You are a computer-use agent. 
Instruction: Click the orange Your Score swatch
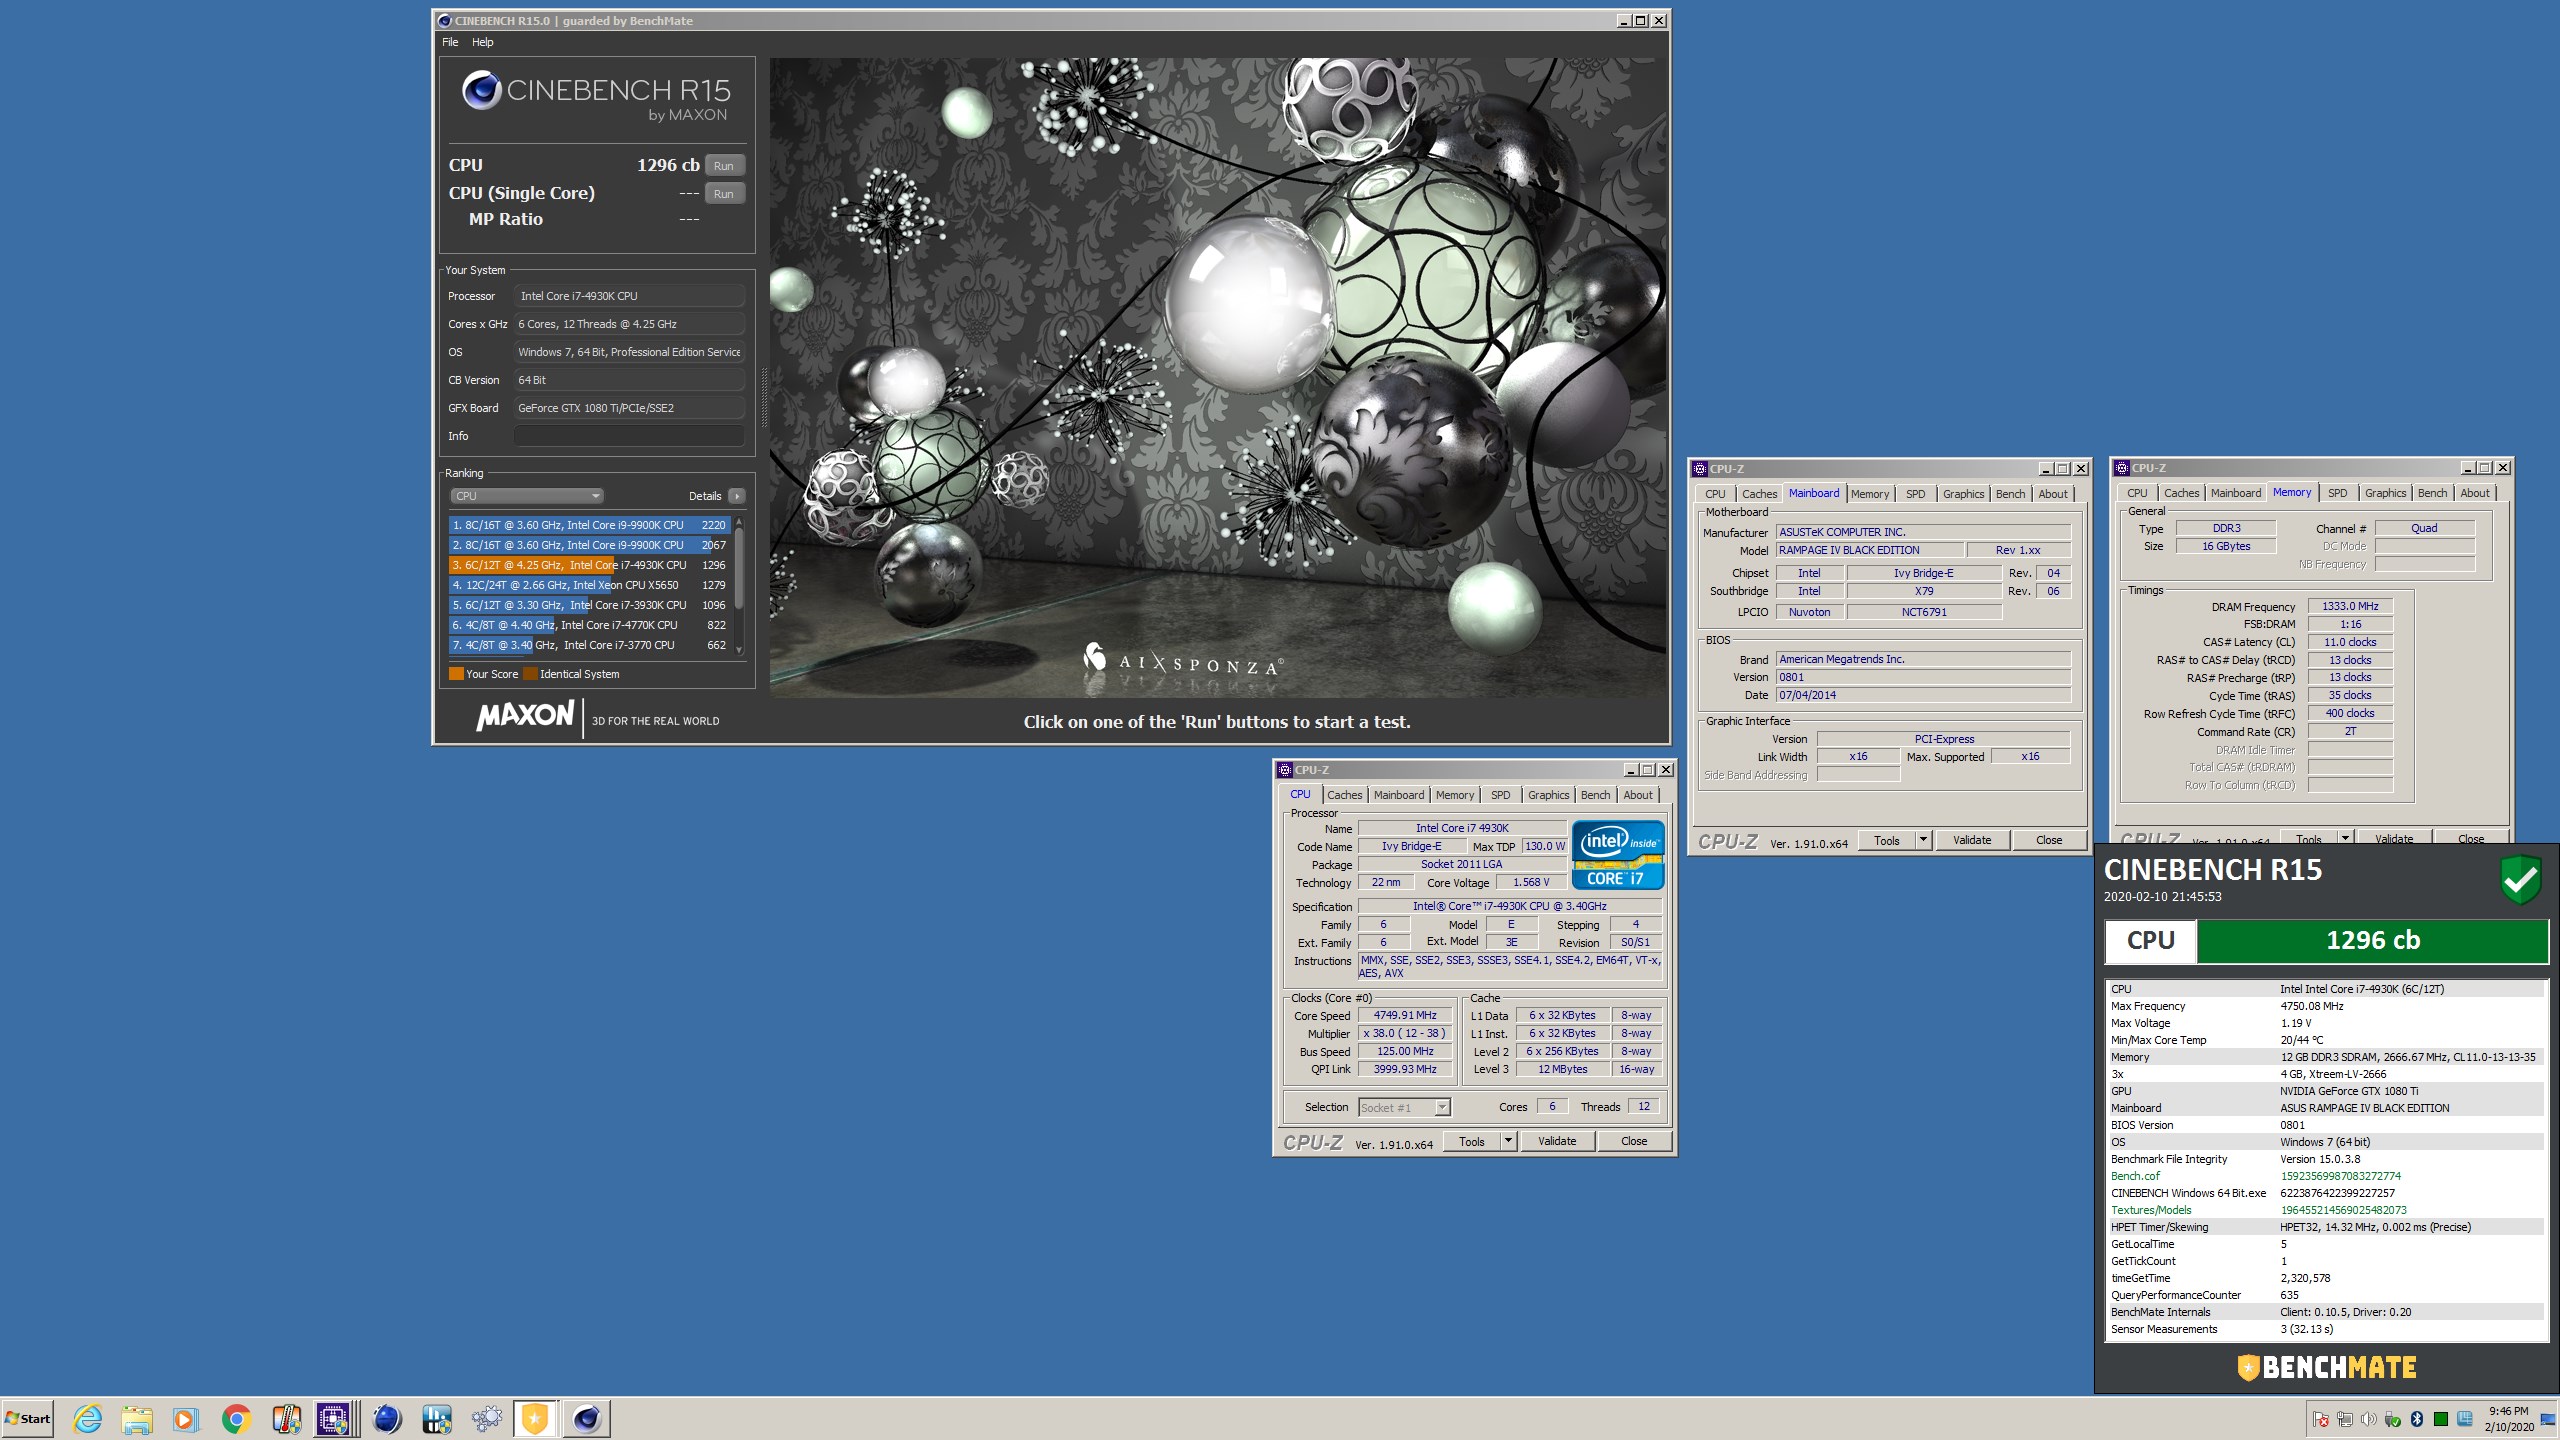[456, 674]
